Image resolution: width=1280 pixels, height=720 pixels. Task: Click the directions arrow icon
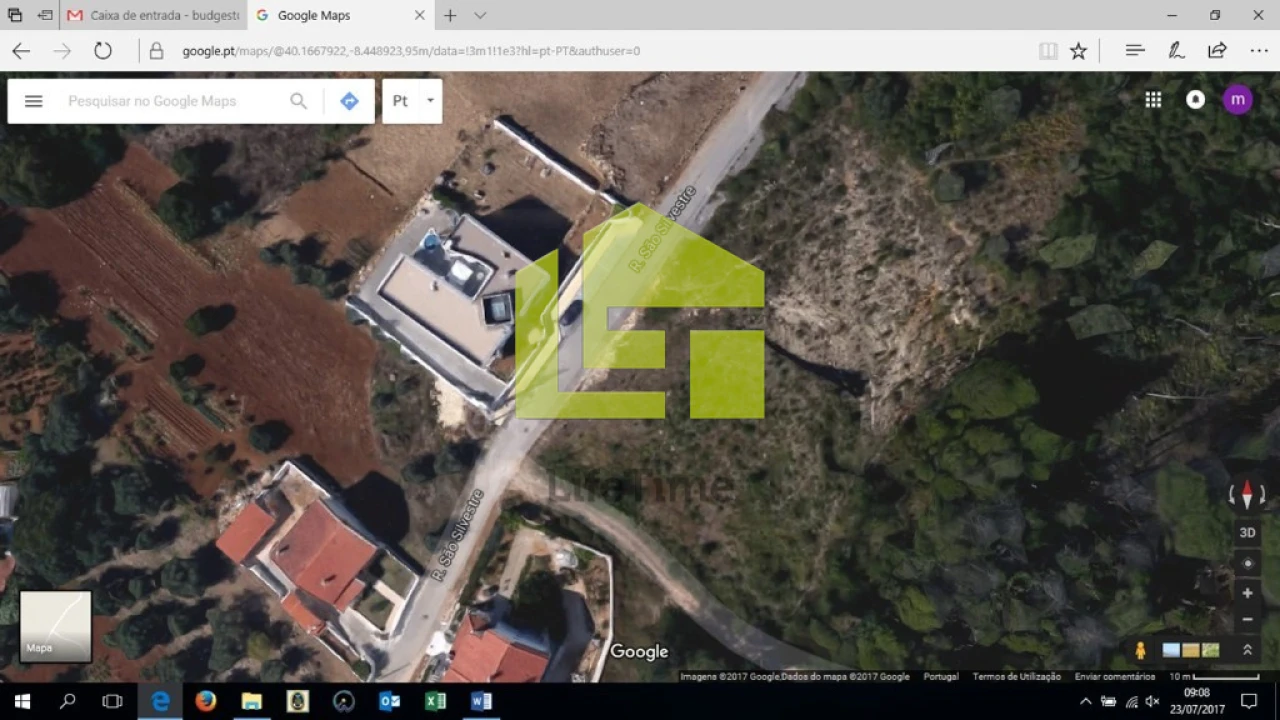pos(349,101)
